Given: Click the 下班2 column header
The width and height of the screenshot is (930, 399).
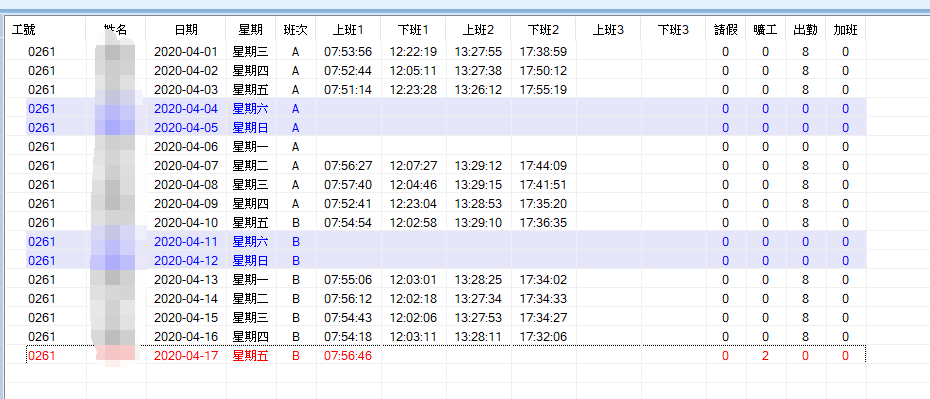Looking at the screenshot, I should click(543, 30).
